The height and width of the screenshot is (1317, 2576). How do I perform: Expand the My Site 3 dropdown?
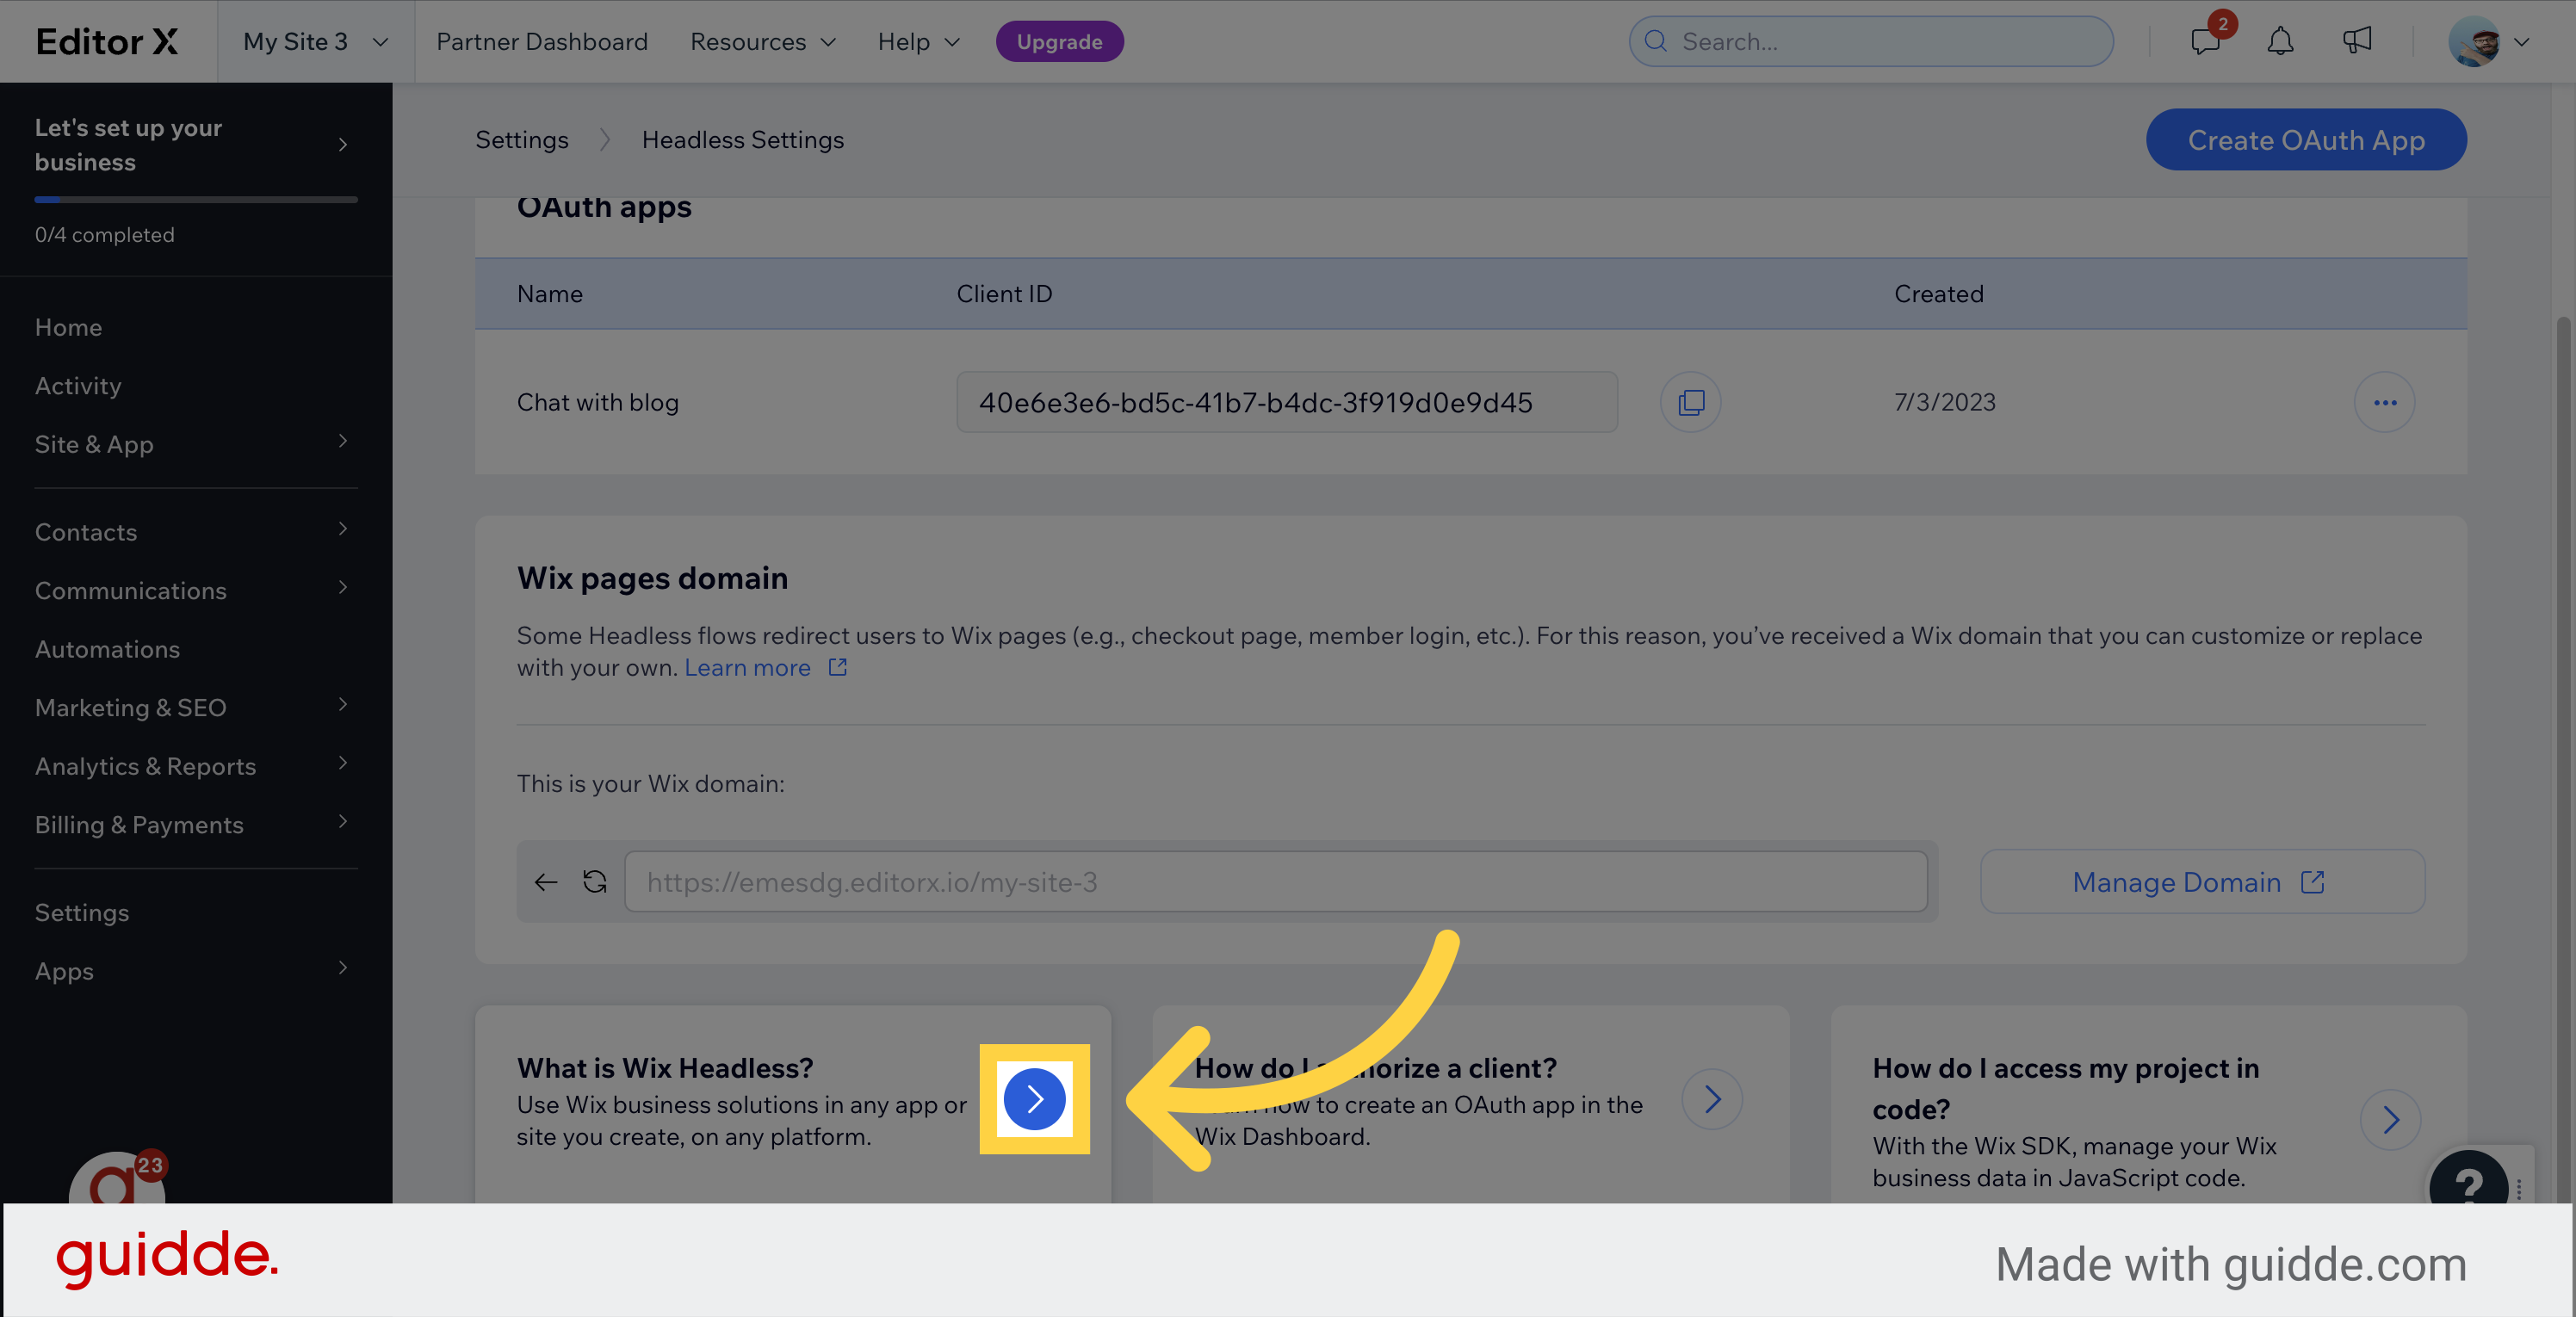315,41
